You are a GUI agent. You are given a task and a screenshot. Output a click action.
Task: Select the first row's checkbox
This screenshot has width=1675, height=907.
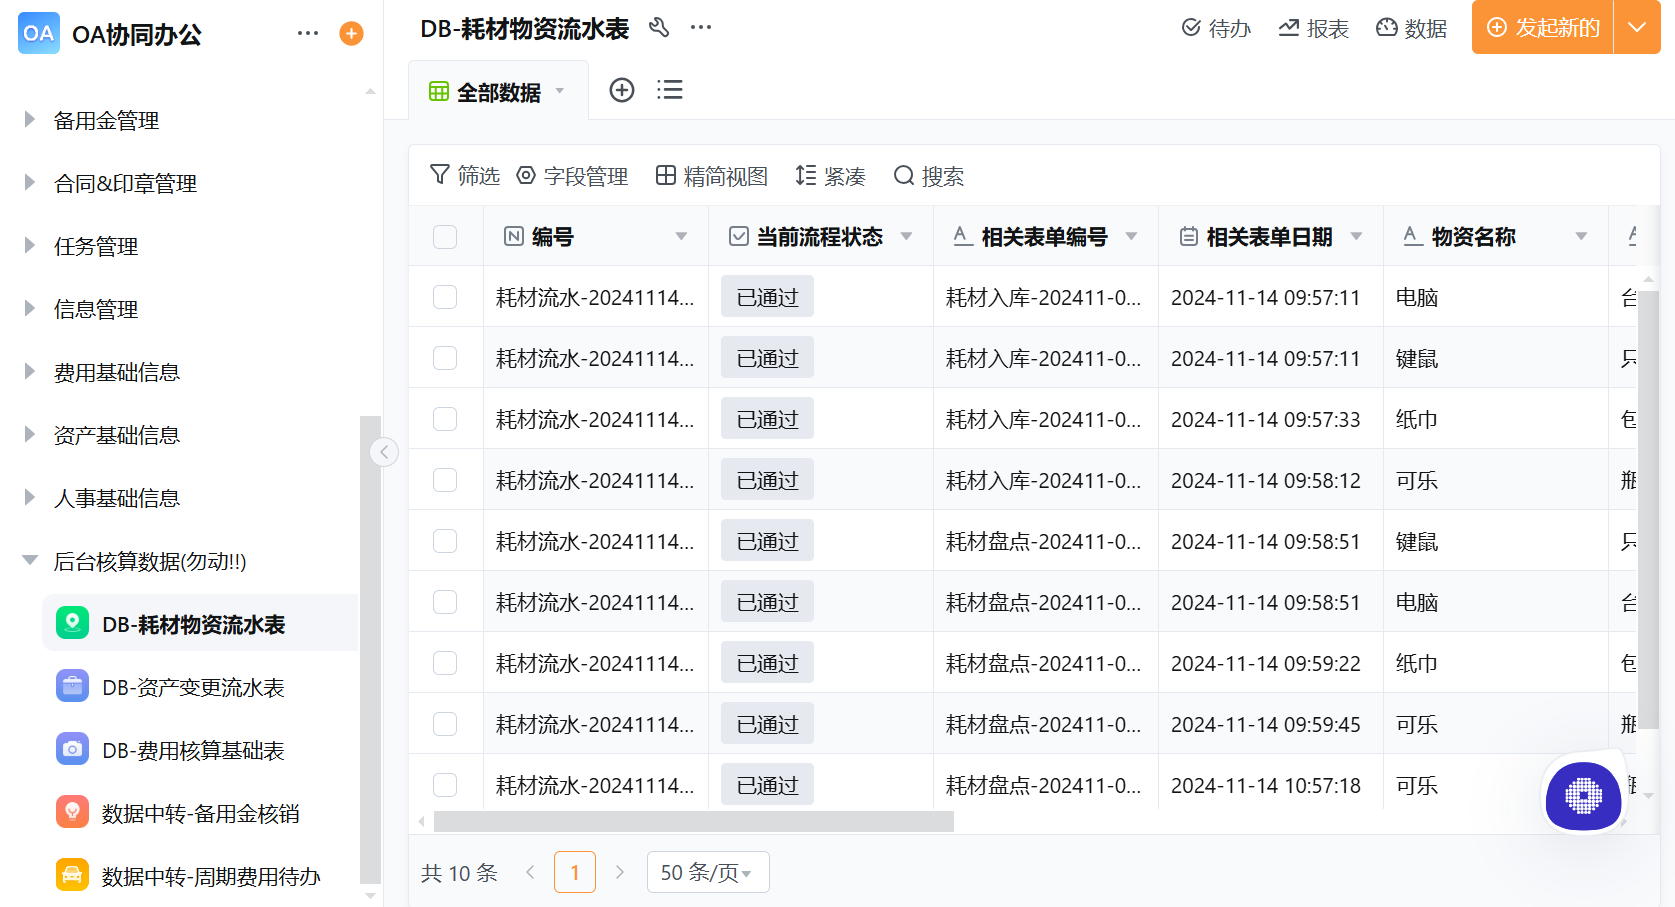point(445,296)
